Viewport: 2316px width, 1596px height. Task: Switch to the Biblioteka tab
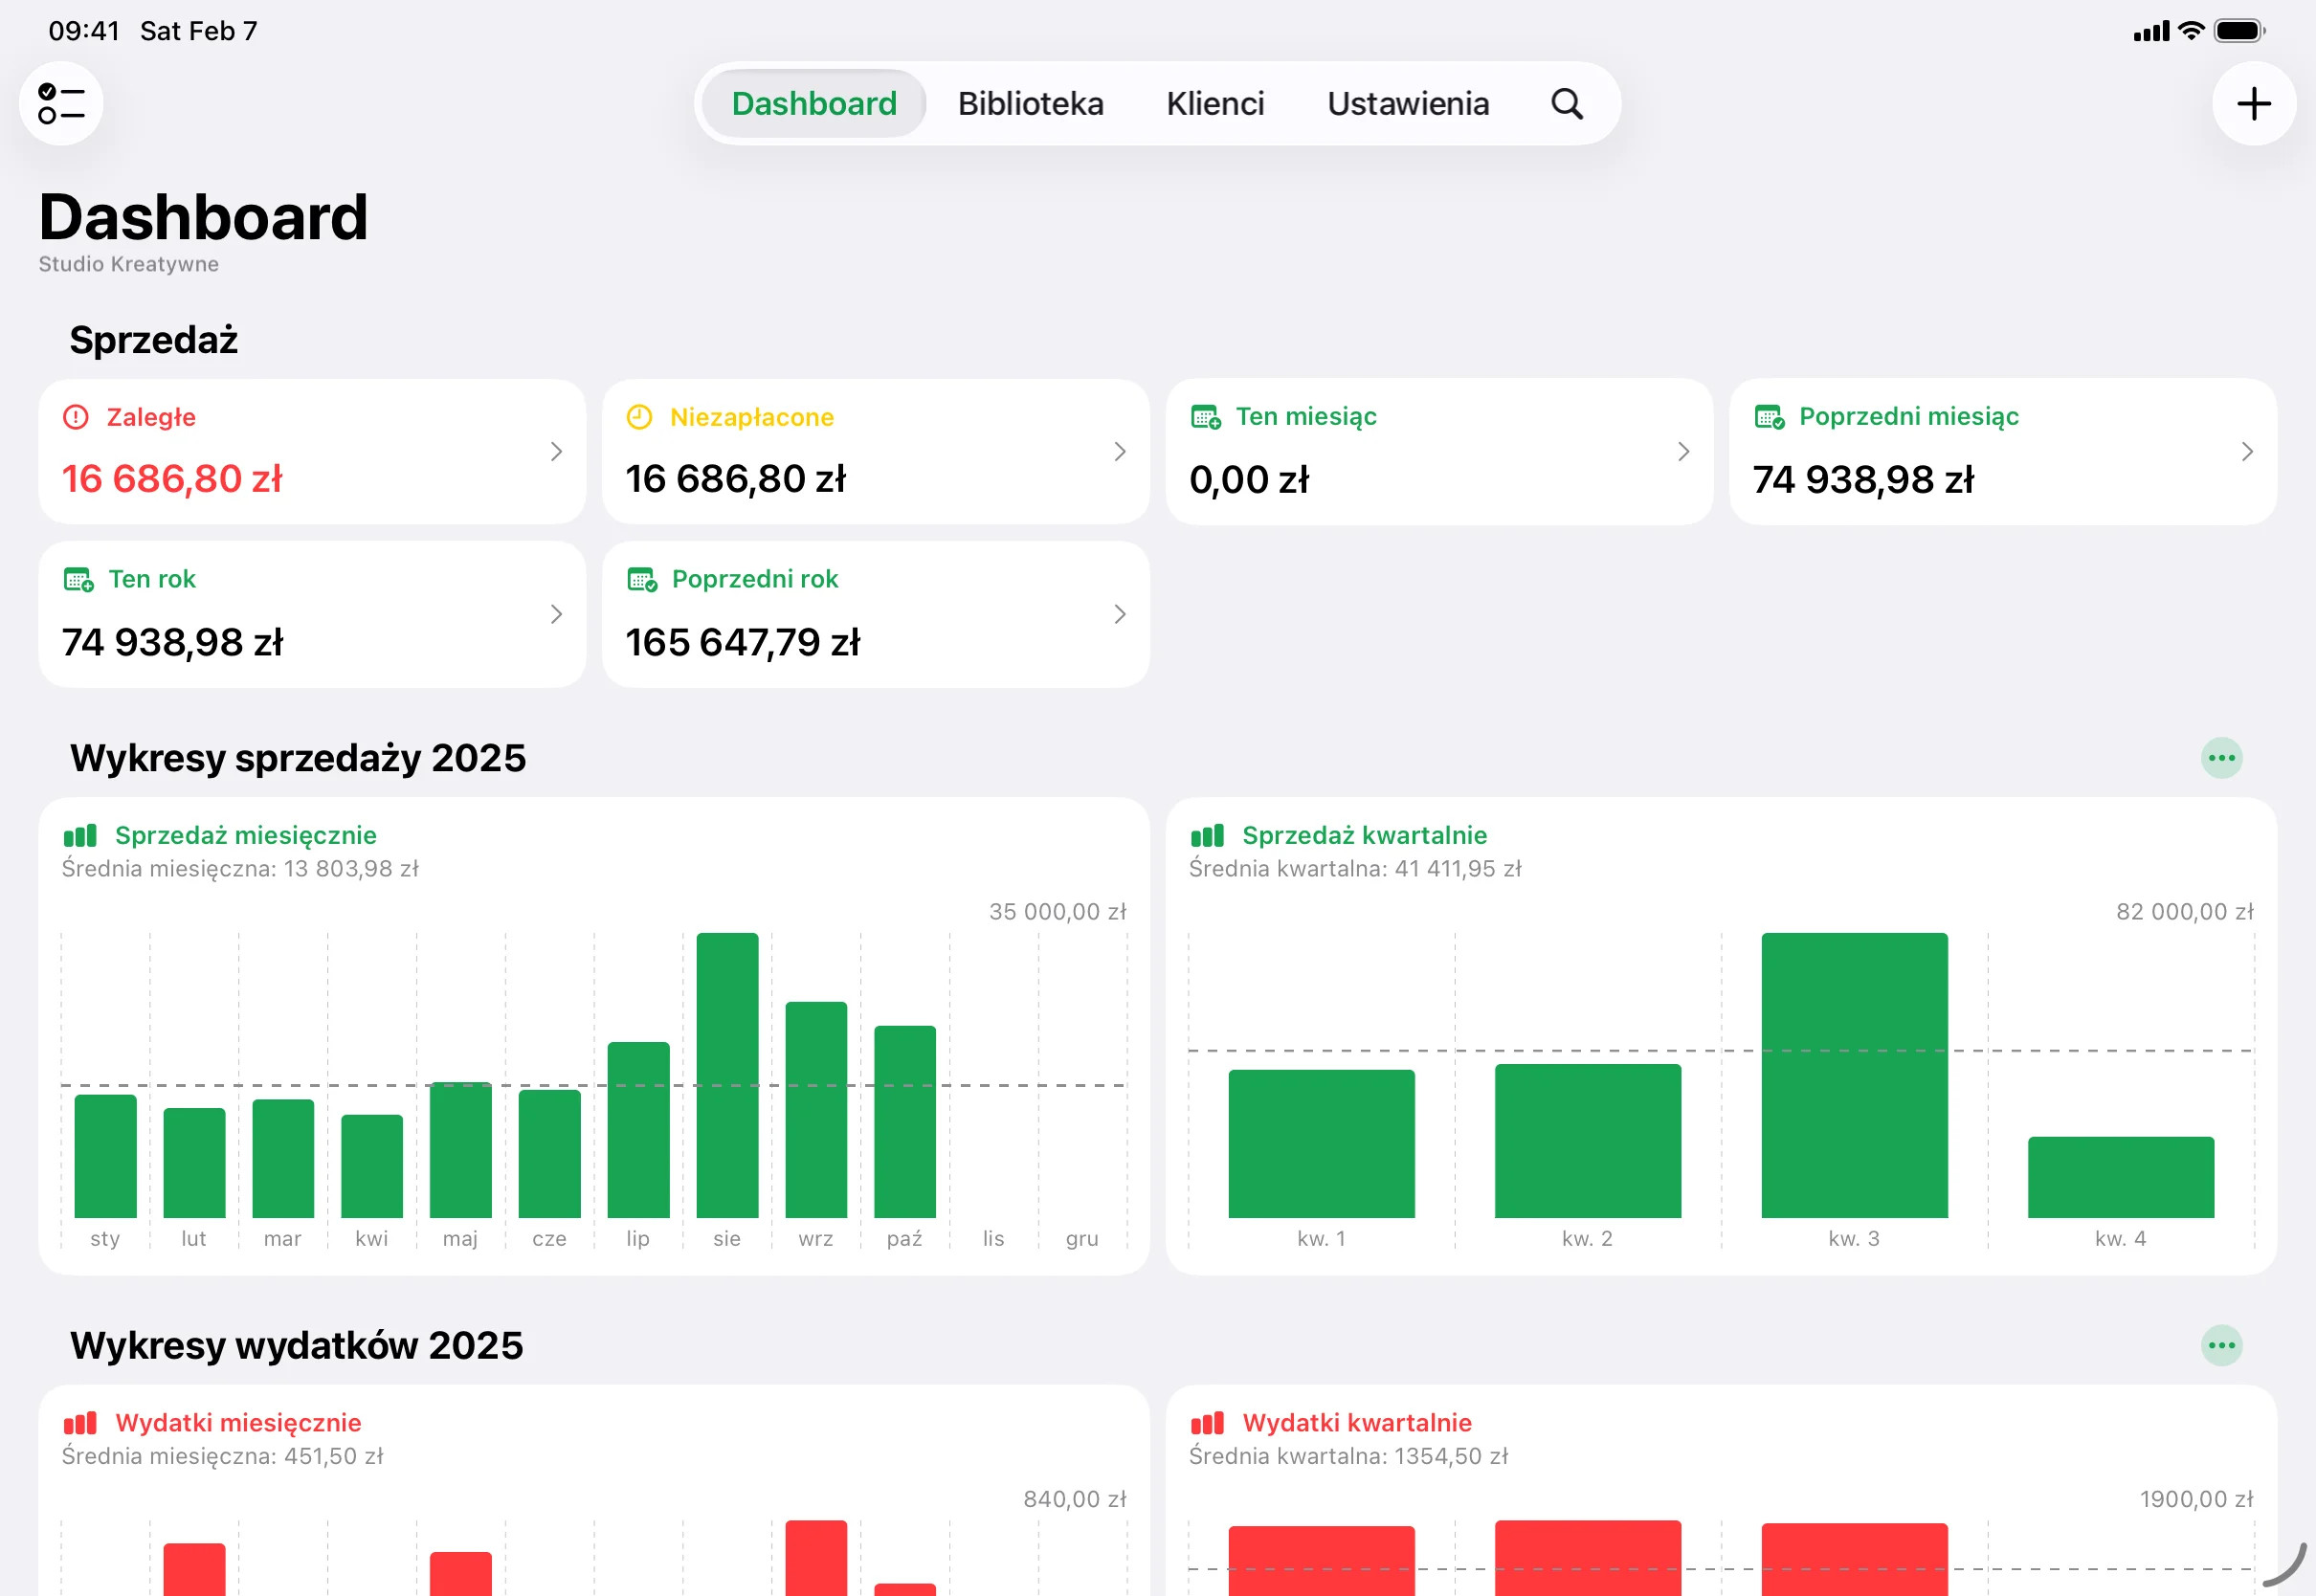pyautogui.click(x=1030, y=104)
